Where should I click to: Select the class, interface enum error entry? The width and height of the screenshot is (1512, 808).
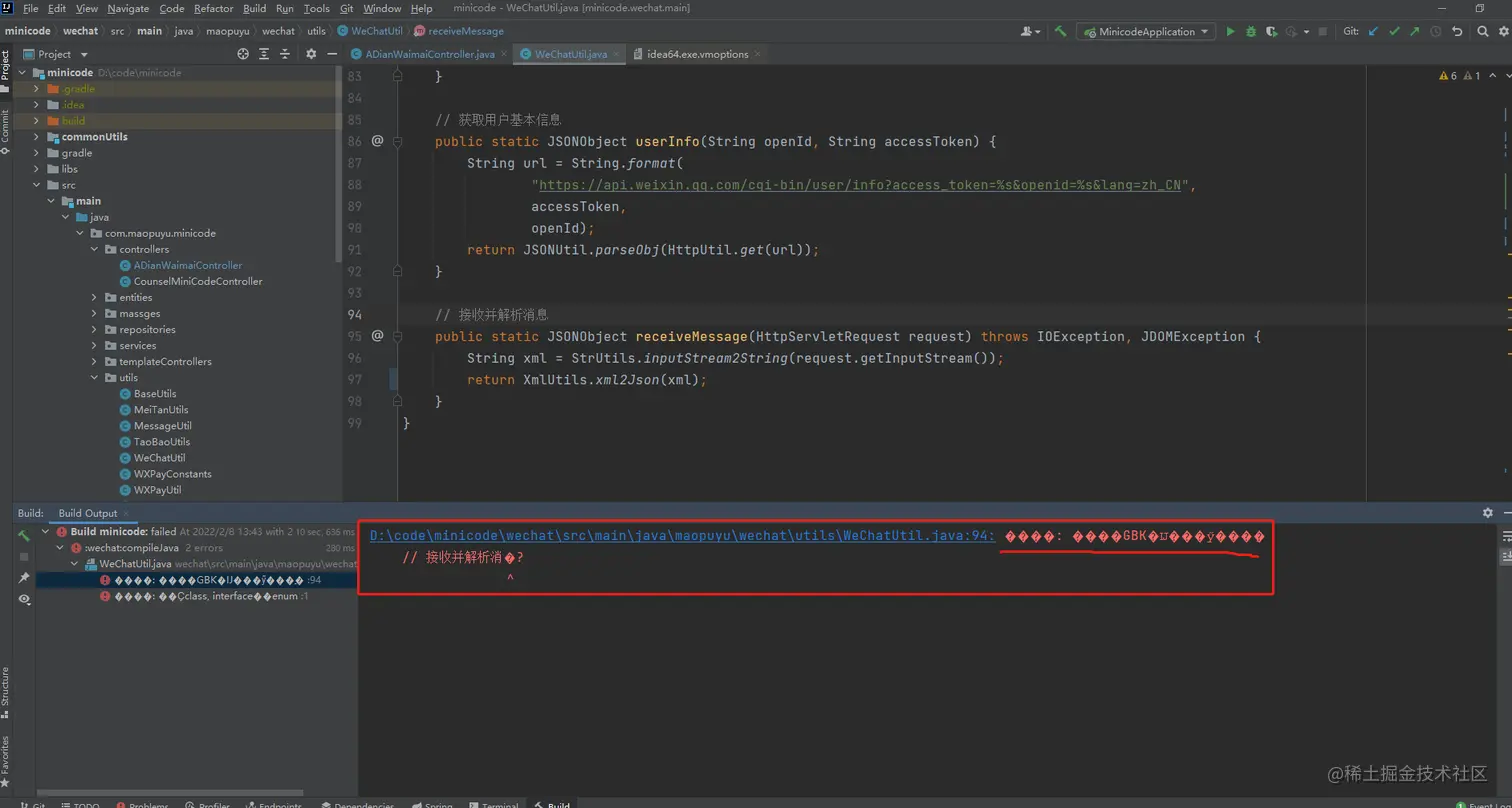pos(205,596)
